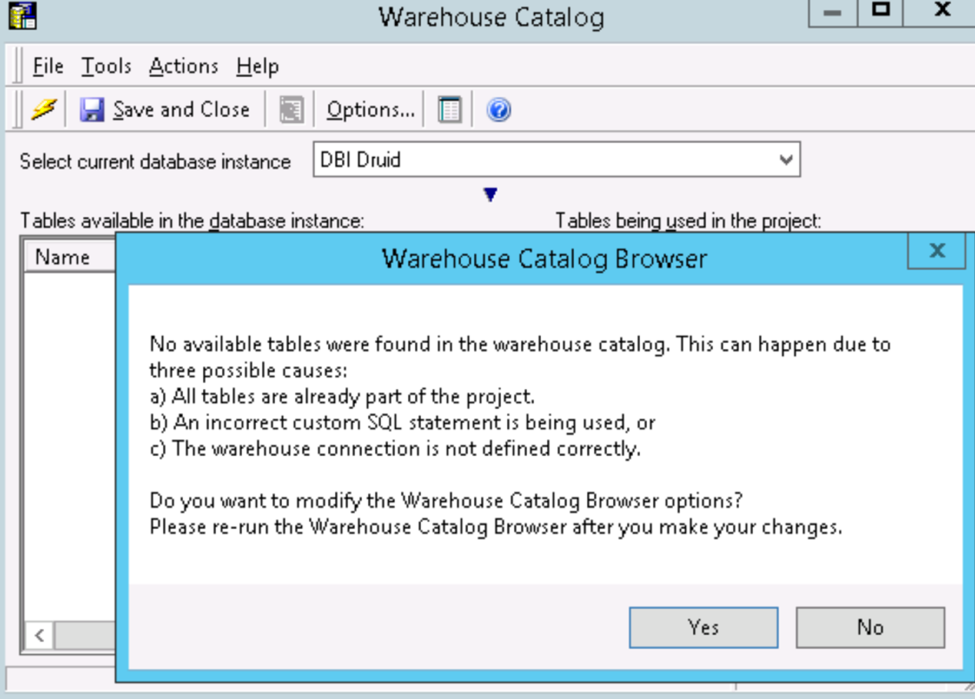Click the Name column header

[x=63, y=257]
